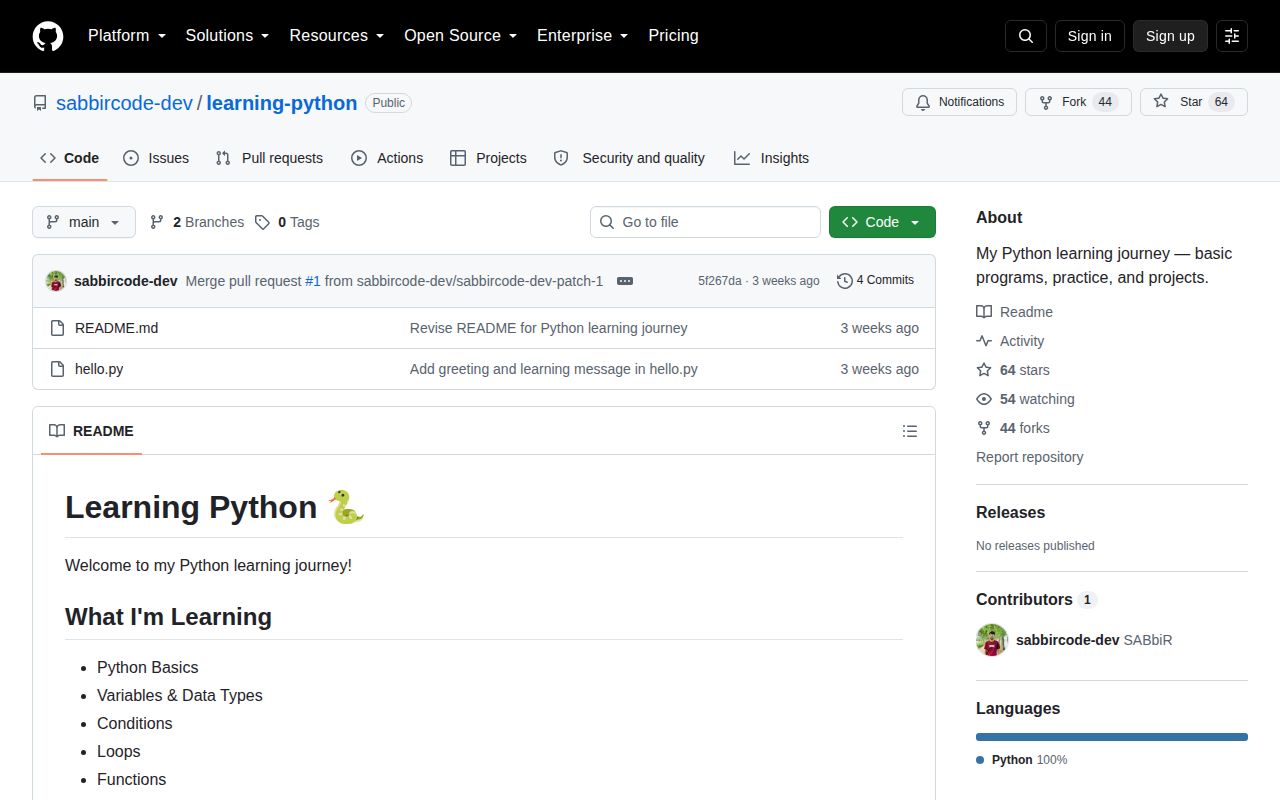Viewport: 1280px width, 800px height.
Task: View the 64 stars link
Action: coord(1013,370)
